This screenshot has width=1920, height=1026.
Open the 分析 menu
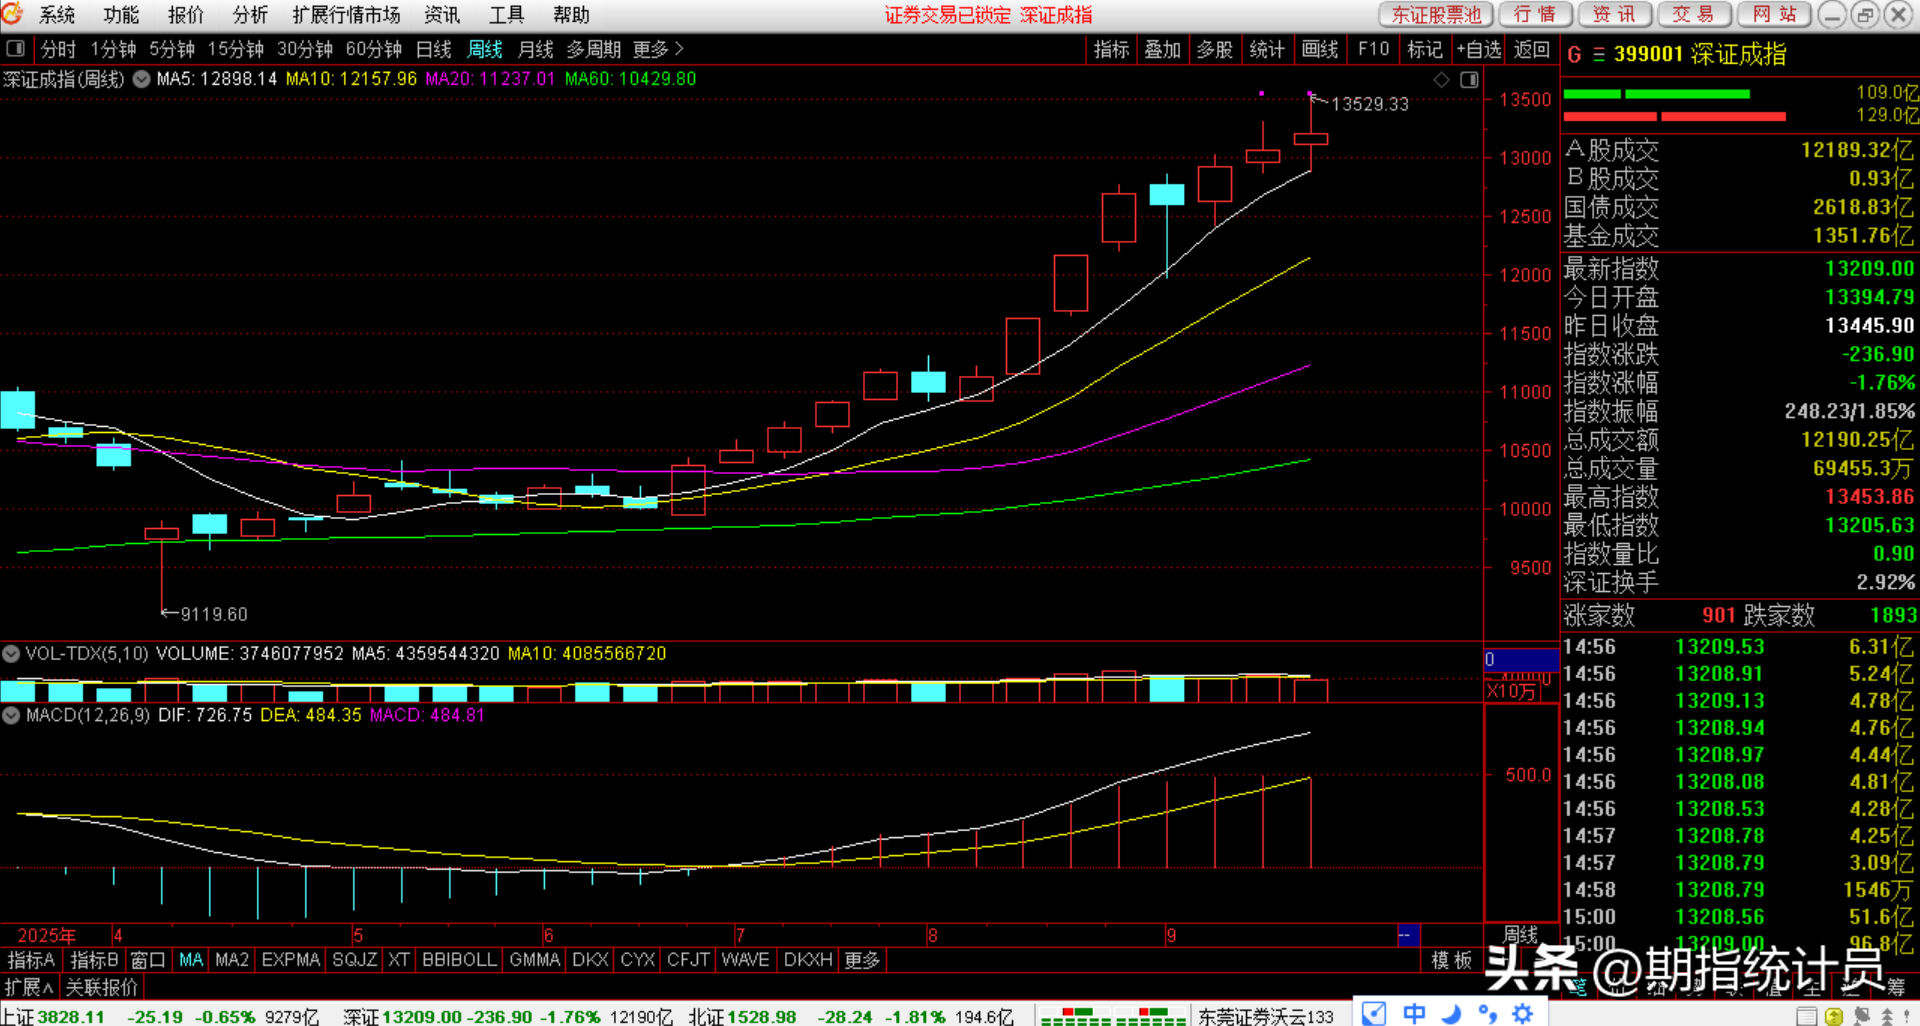coord(249,15)
